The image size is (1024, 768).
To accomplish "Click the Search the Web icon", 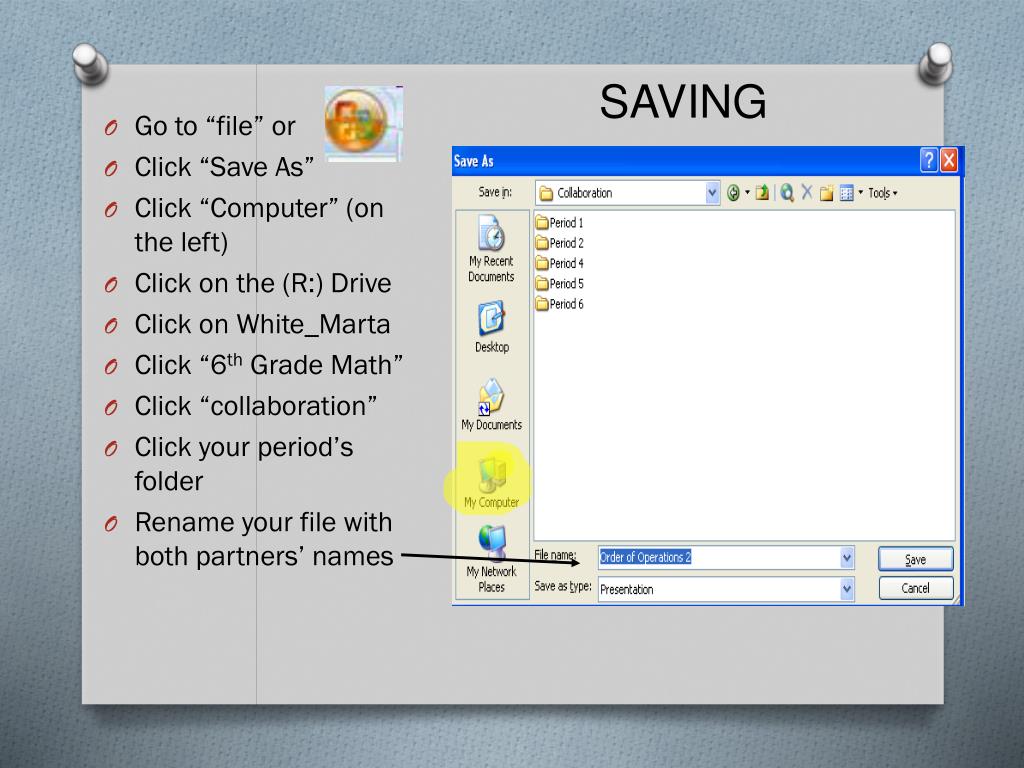I will tap(787, 193).
